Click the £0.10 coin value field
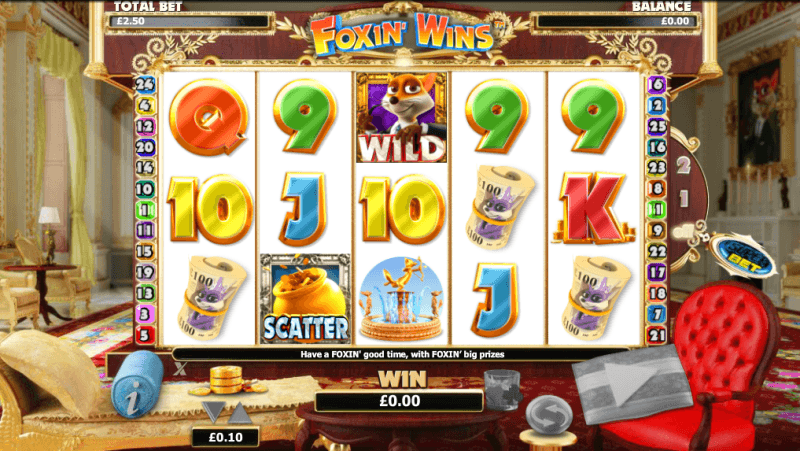The width and height of the screenshot is (800, 451). (x=225, y=437)
